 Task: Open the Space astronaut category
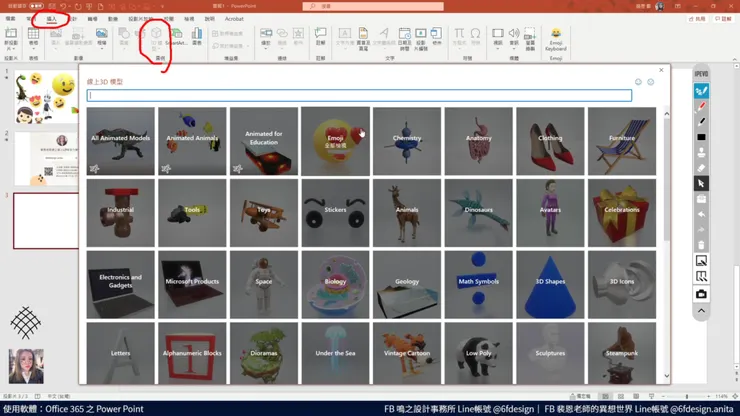pyautogui.click(x=264, y=285)
